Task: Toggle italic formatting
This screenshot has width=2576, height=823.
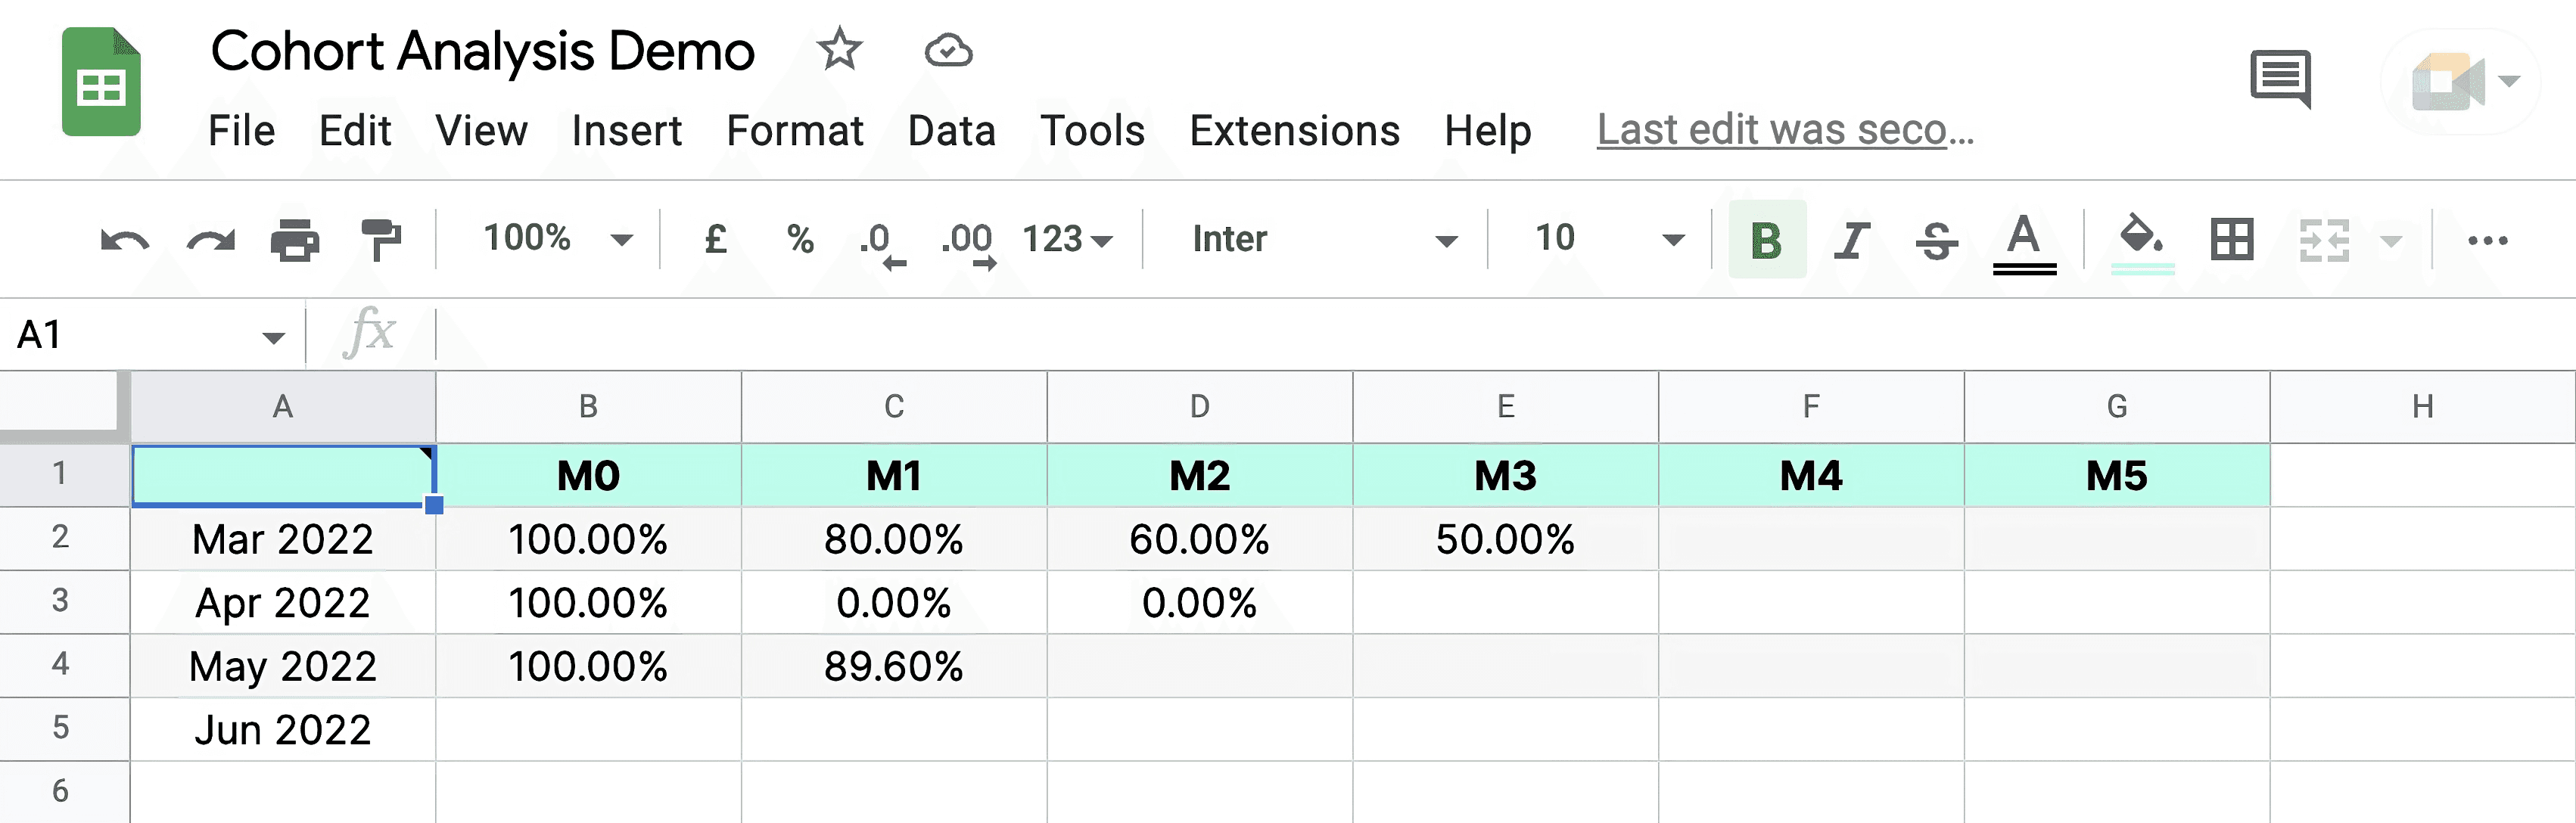Action: click(x=1851, y=240)
